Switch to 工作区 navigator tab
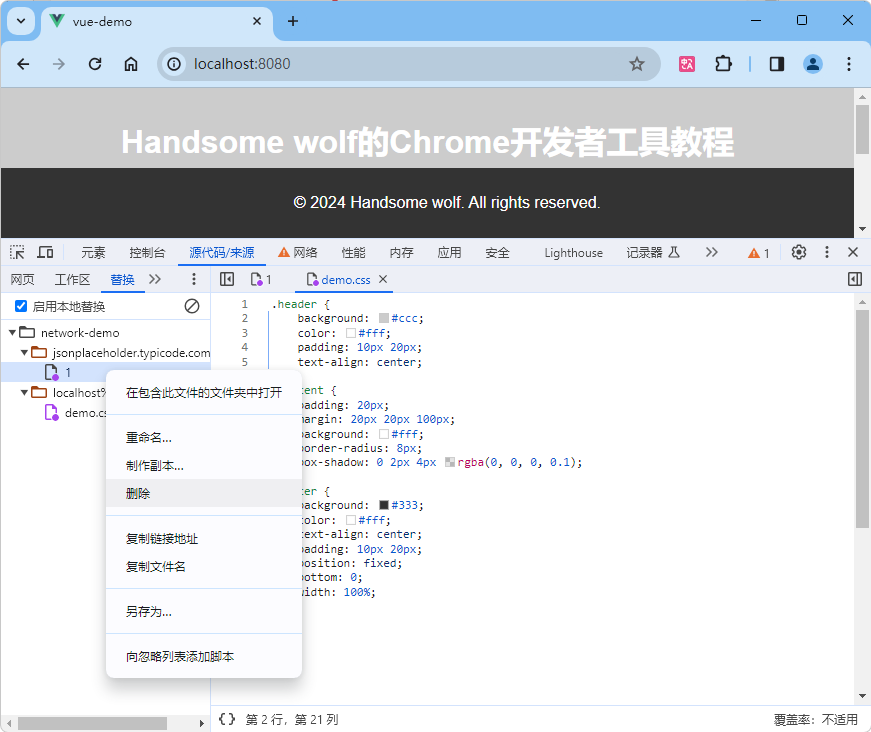 tap(72, 279)
